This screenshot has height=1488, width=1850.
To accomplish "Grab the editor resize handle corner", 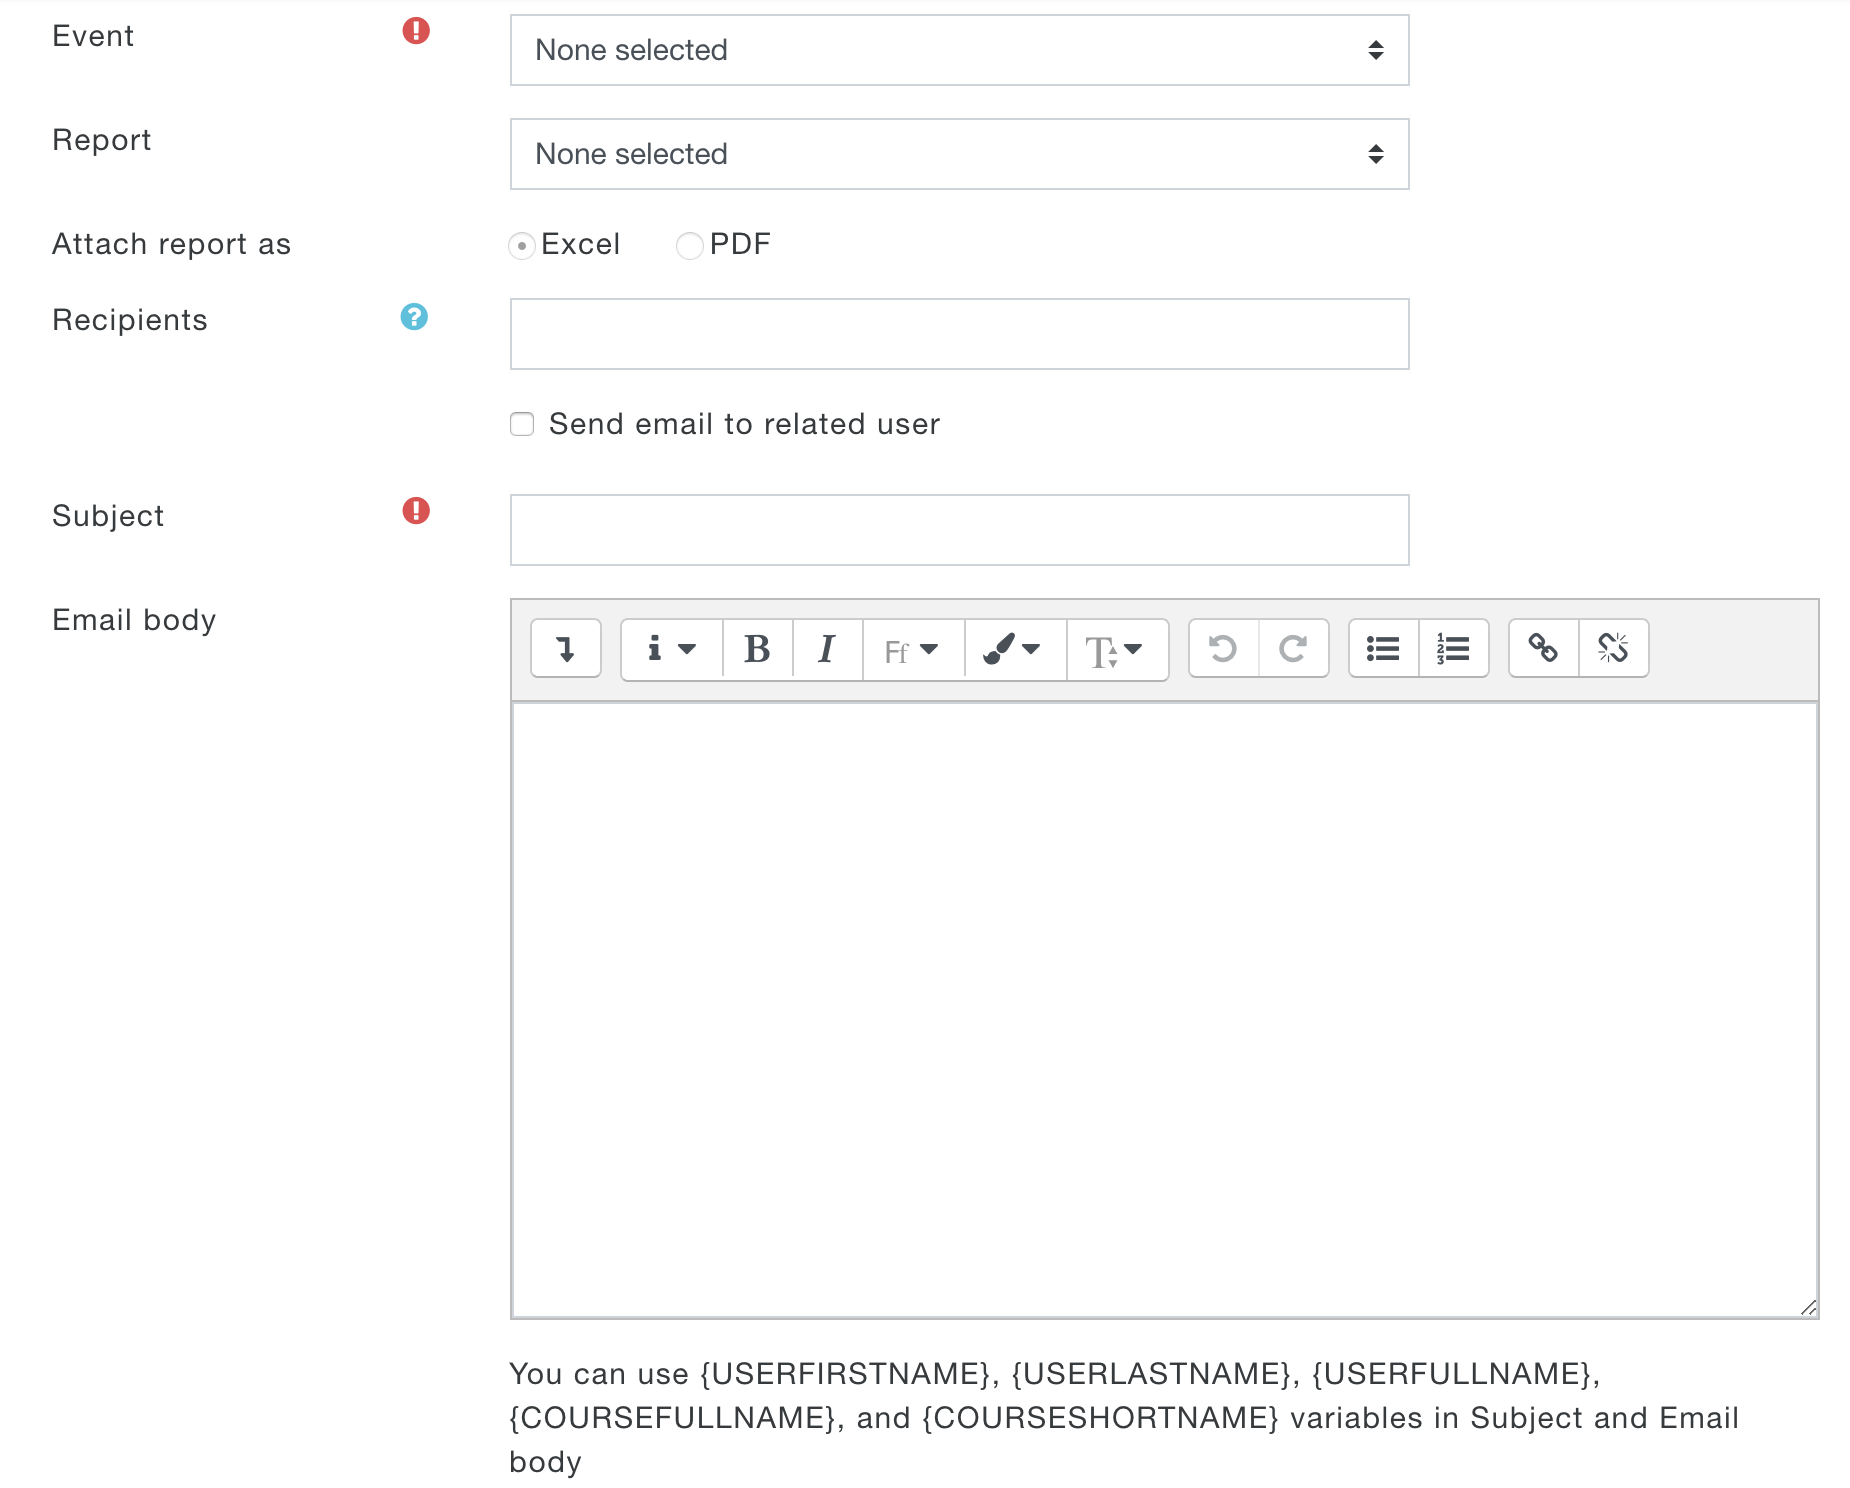I will (x=1808, y=1307).
